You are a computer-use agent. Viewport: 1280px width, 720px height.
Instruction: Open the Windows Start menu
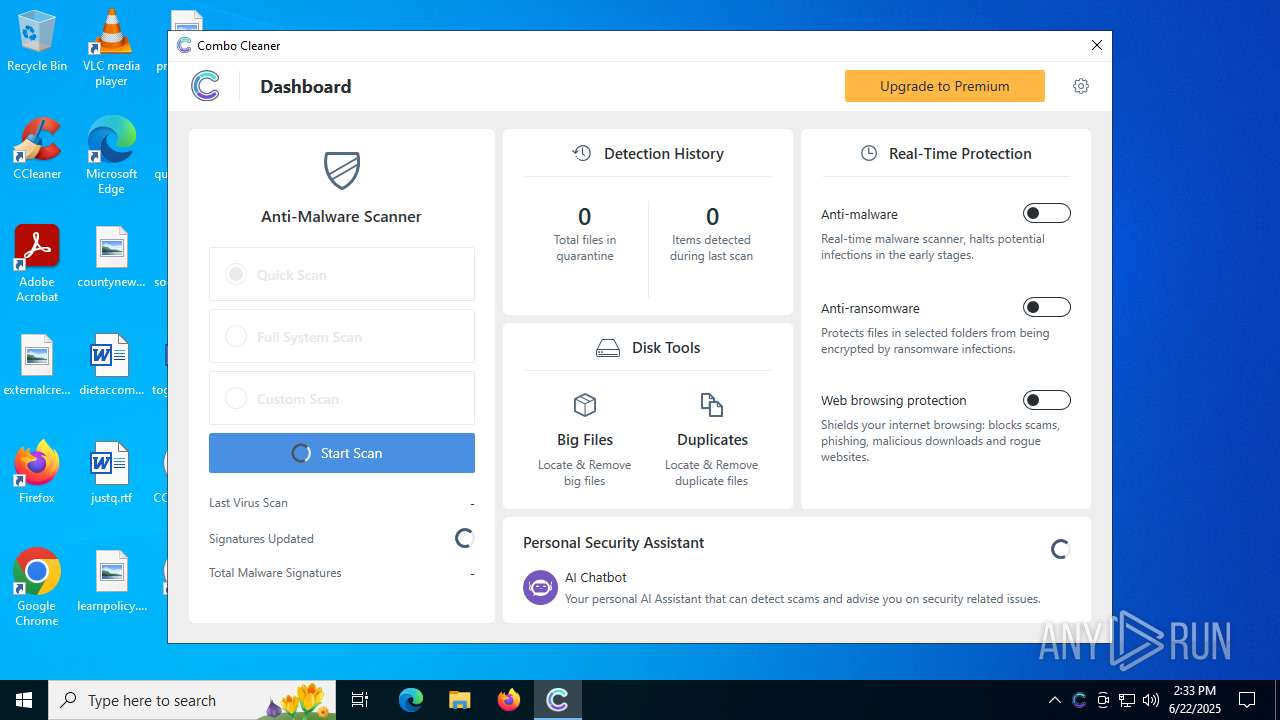pyautogui.click(x=24, y=700)
